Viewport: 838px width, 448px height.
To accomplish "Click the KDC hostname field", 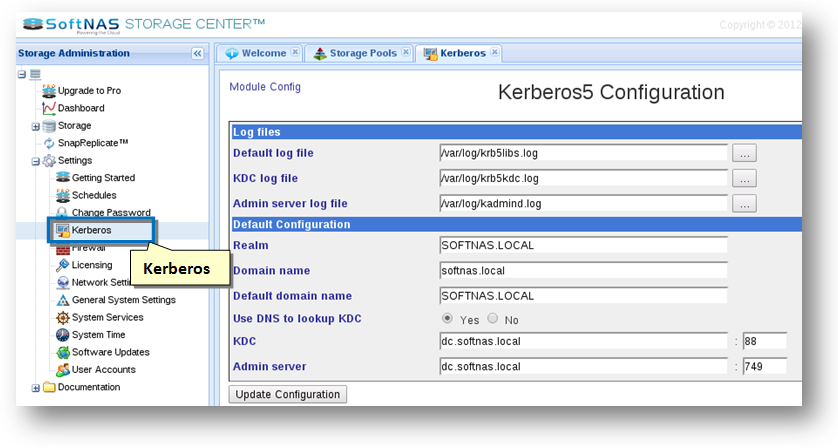I will [584, 341].
